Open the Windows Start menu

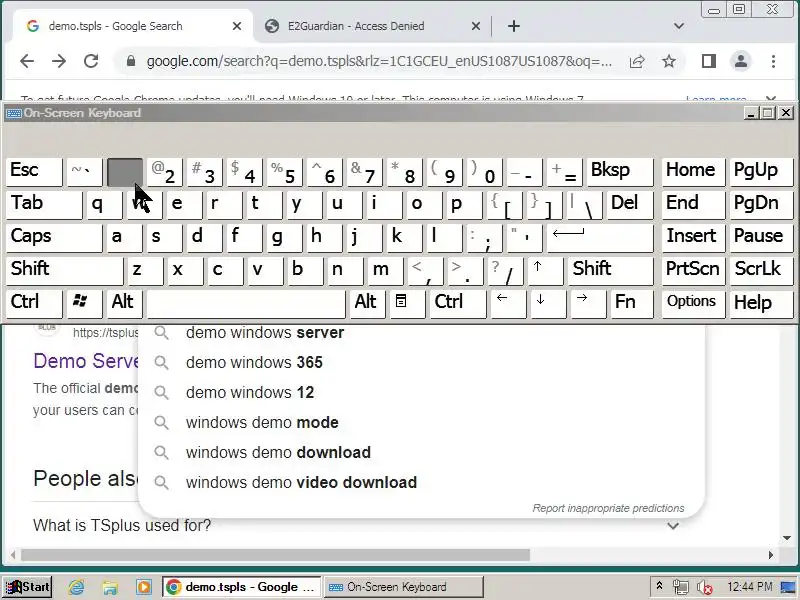[x=27, y=587]
